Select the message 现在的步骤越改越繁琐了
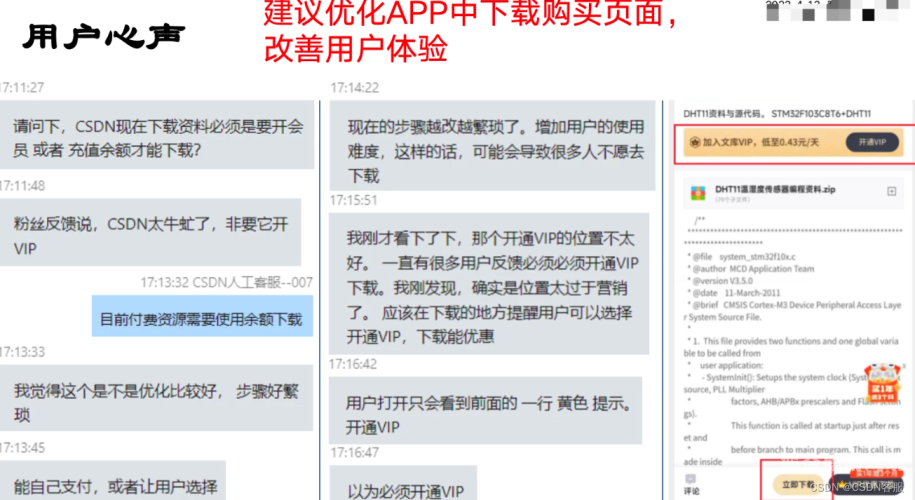Screen dimensions: 915x500 (x=493, y=145)
